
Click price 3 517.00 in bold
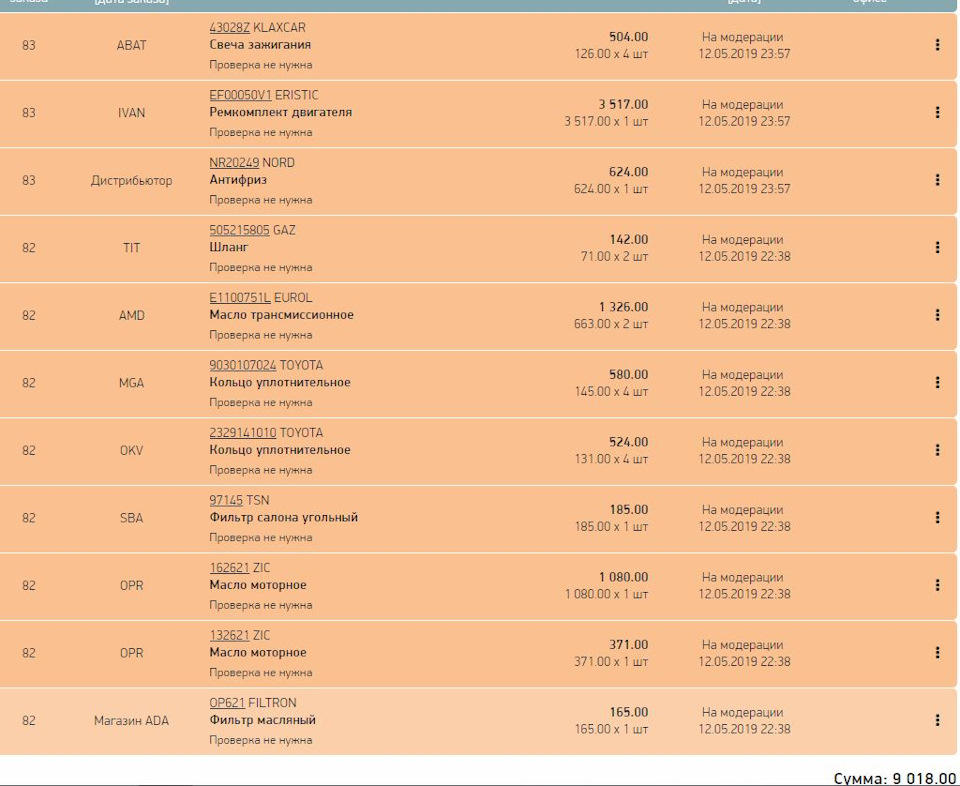click(x=623, y=105)
